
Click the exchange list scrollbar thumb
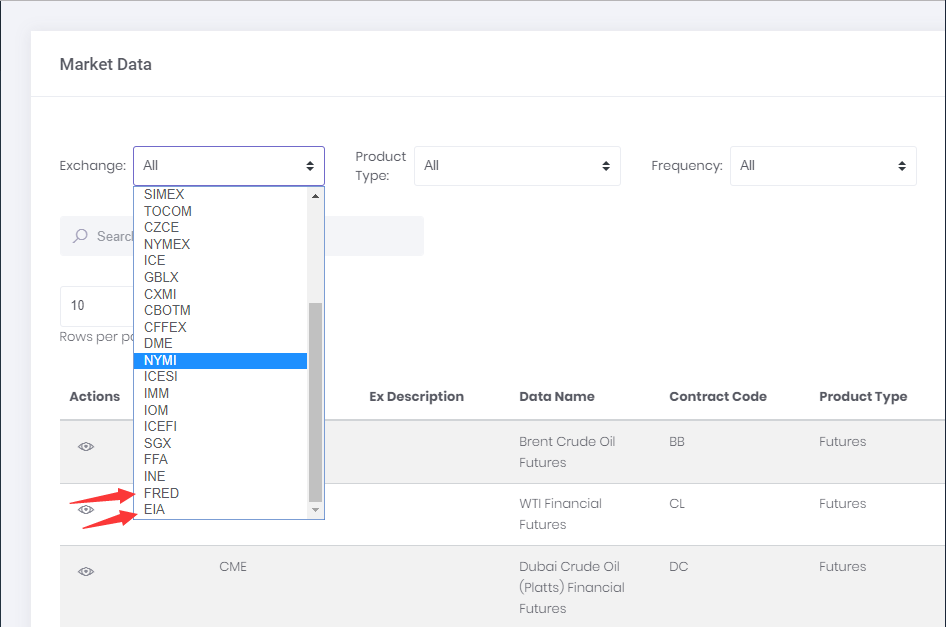(316, 400)
